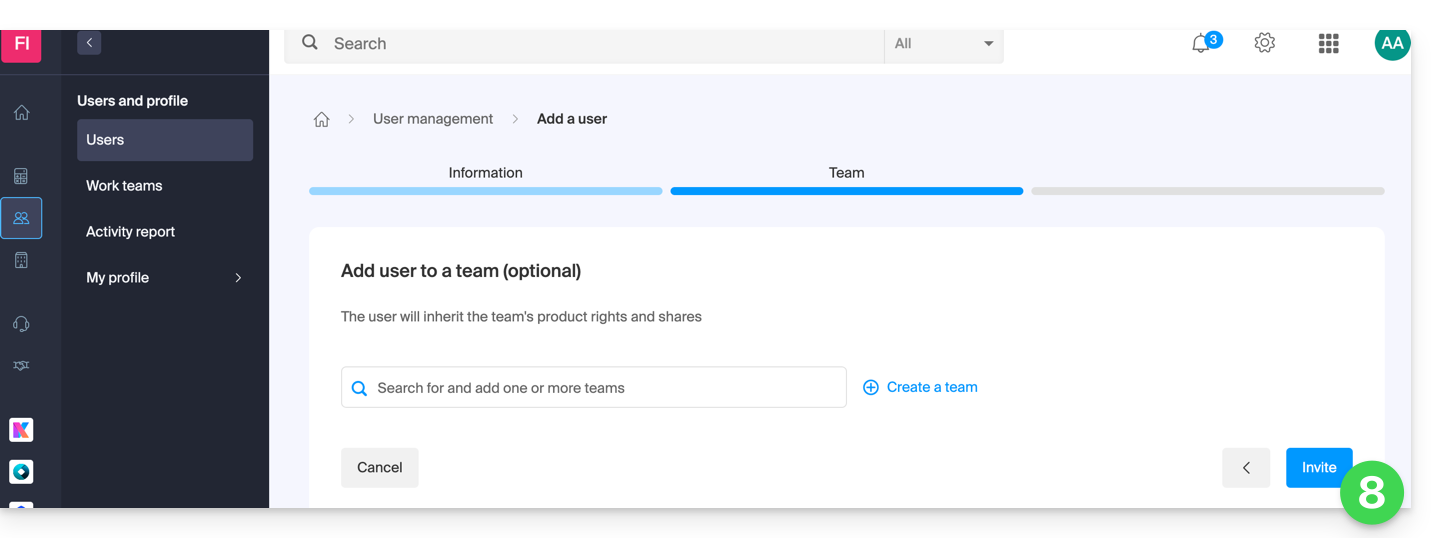Image resolution: width=1441 pixels, height=538 pixels.
Task: Open Activity report menu item
Action: pos(130,232)
